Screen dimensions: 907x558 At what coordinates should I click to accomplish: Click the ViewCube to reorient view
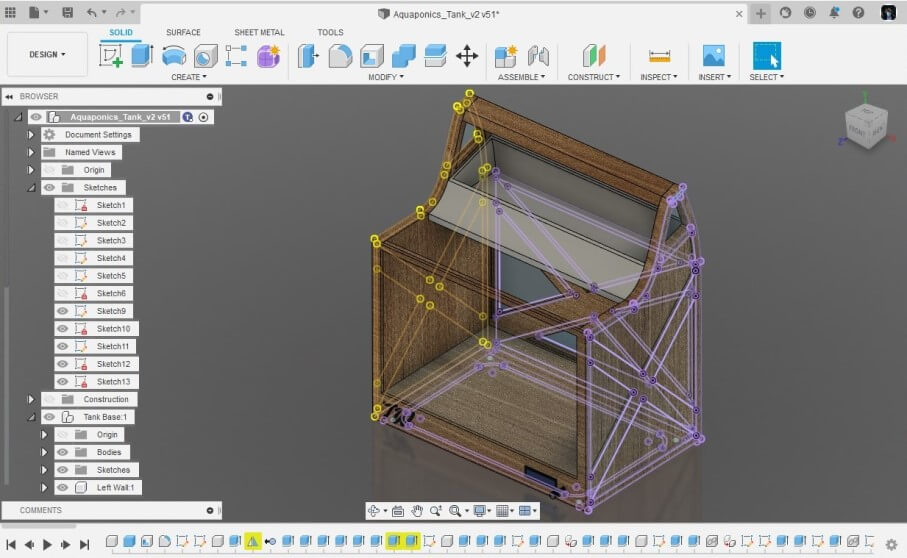(x=864, y=128)
